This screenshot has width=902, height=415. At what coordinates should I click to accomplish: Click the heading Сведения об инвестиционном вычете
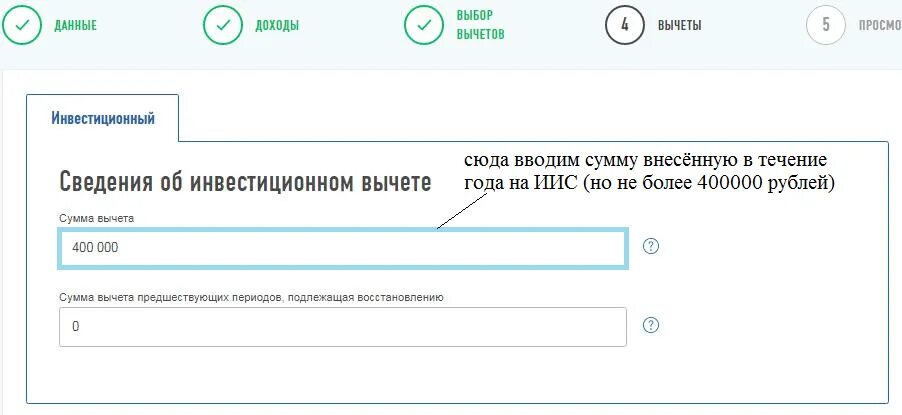coord(245,182)
